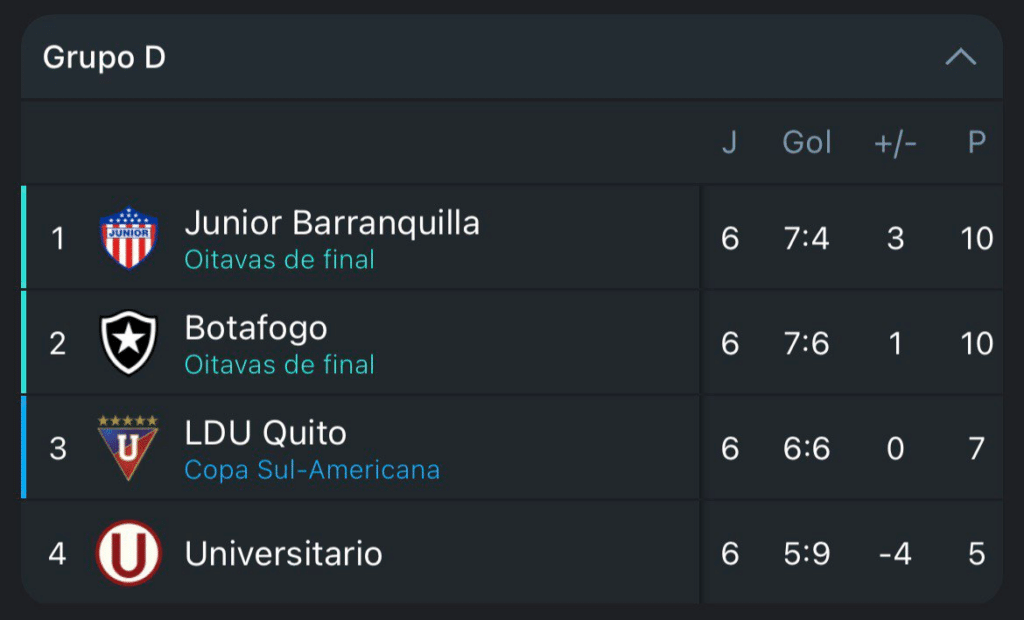Select the LDU Quito team name
The width and height of the screenshot is (1024, 620).
pos(266,433)
